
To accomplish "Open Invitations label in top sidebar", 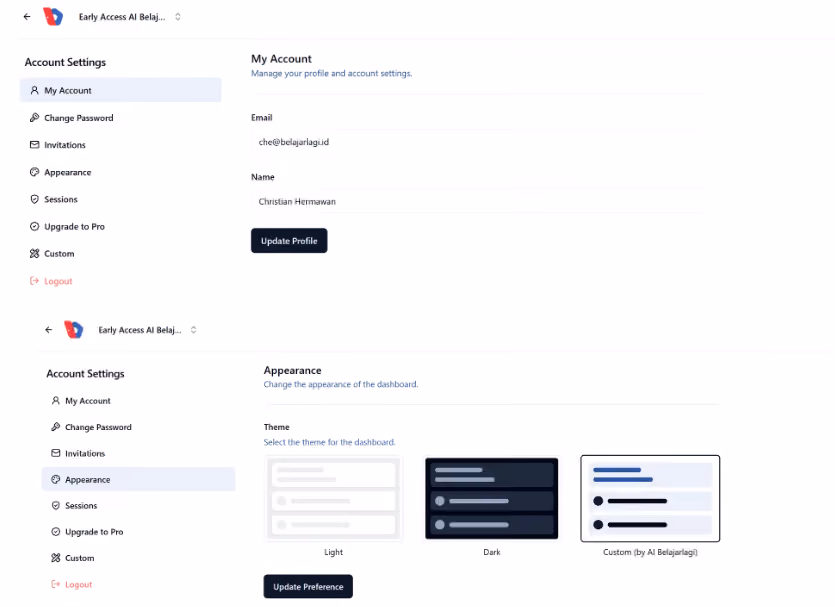I will tap(64, 145).
